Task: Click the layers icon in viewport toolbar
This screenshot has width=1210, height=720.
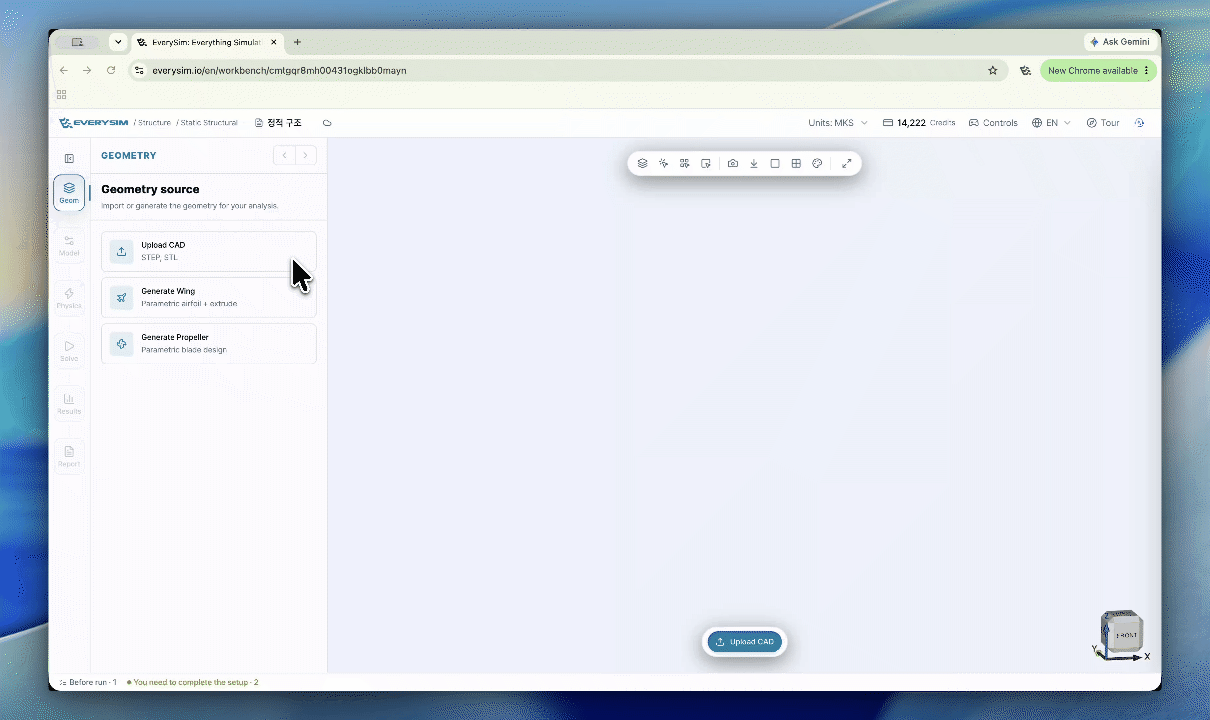Action: coord(642,163)
